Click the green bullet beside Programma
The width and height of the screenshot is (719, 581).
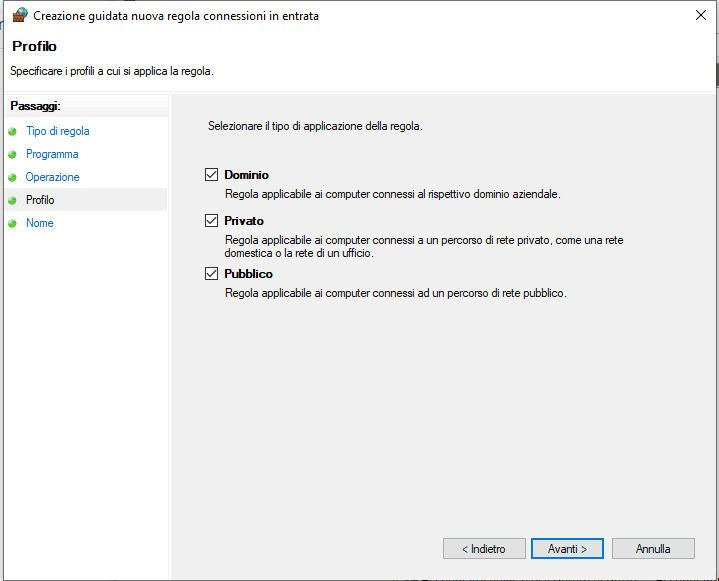12,154
